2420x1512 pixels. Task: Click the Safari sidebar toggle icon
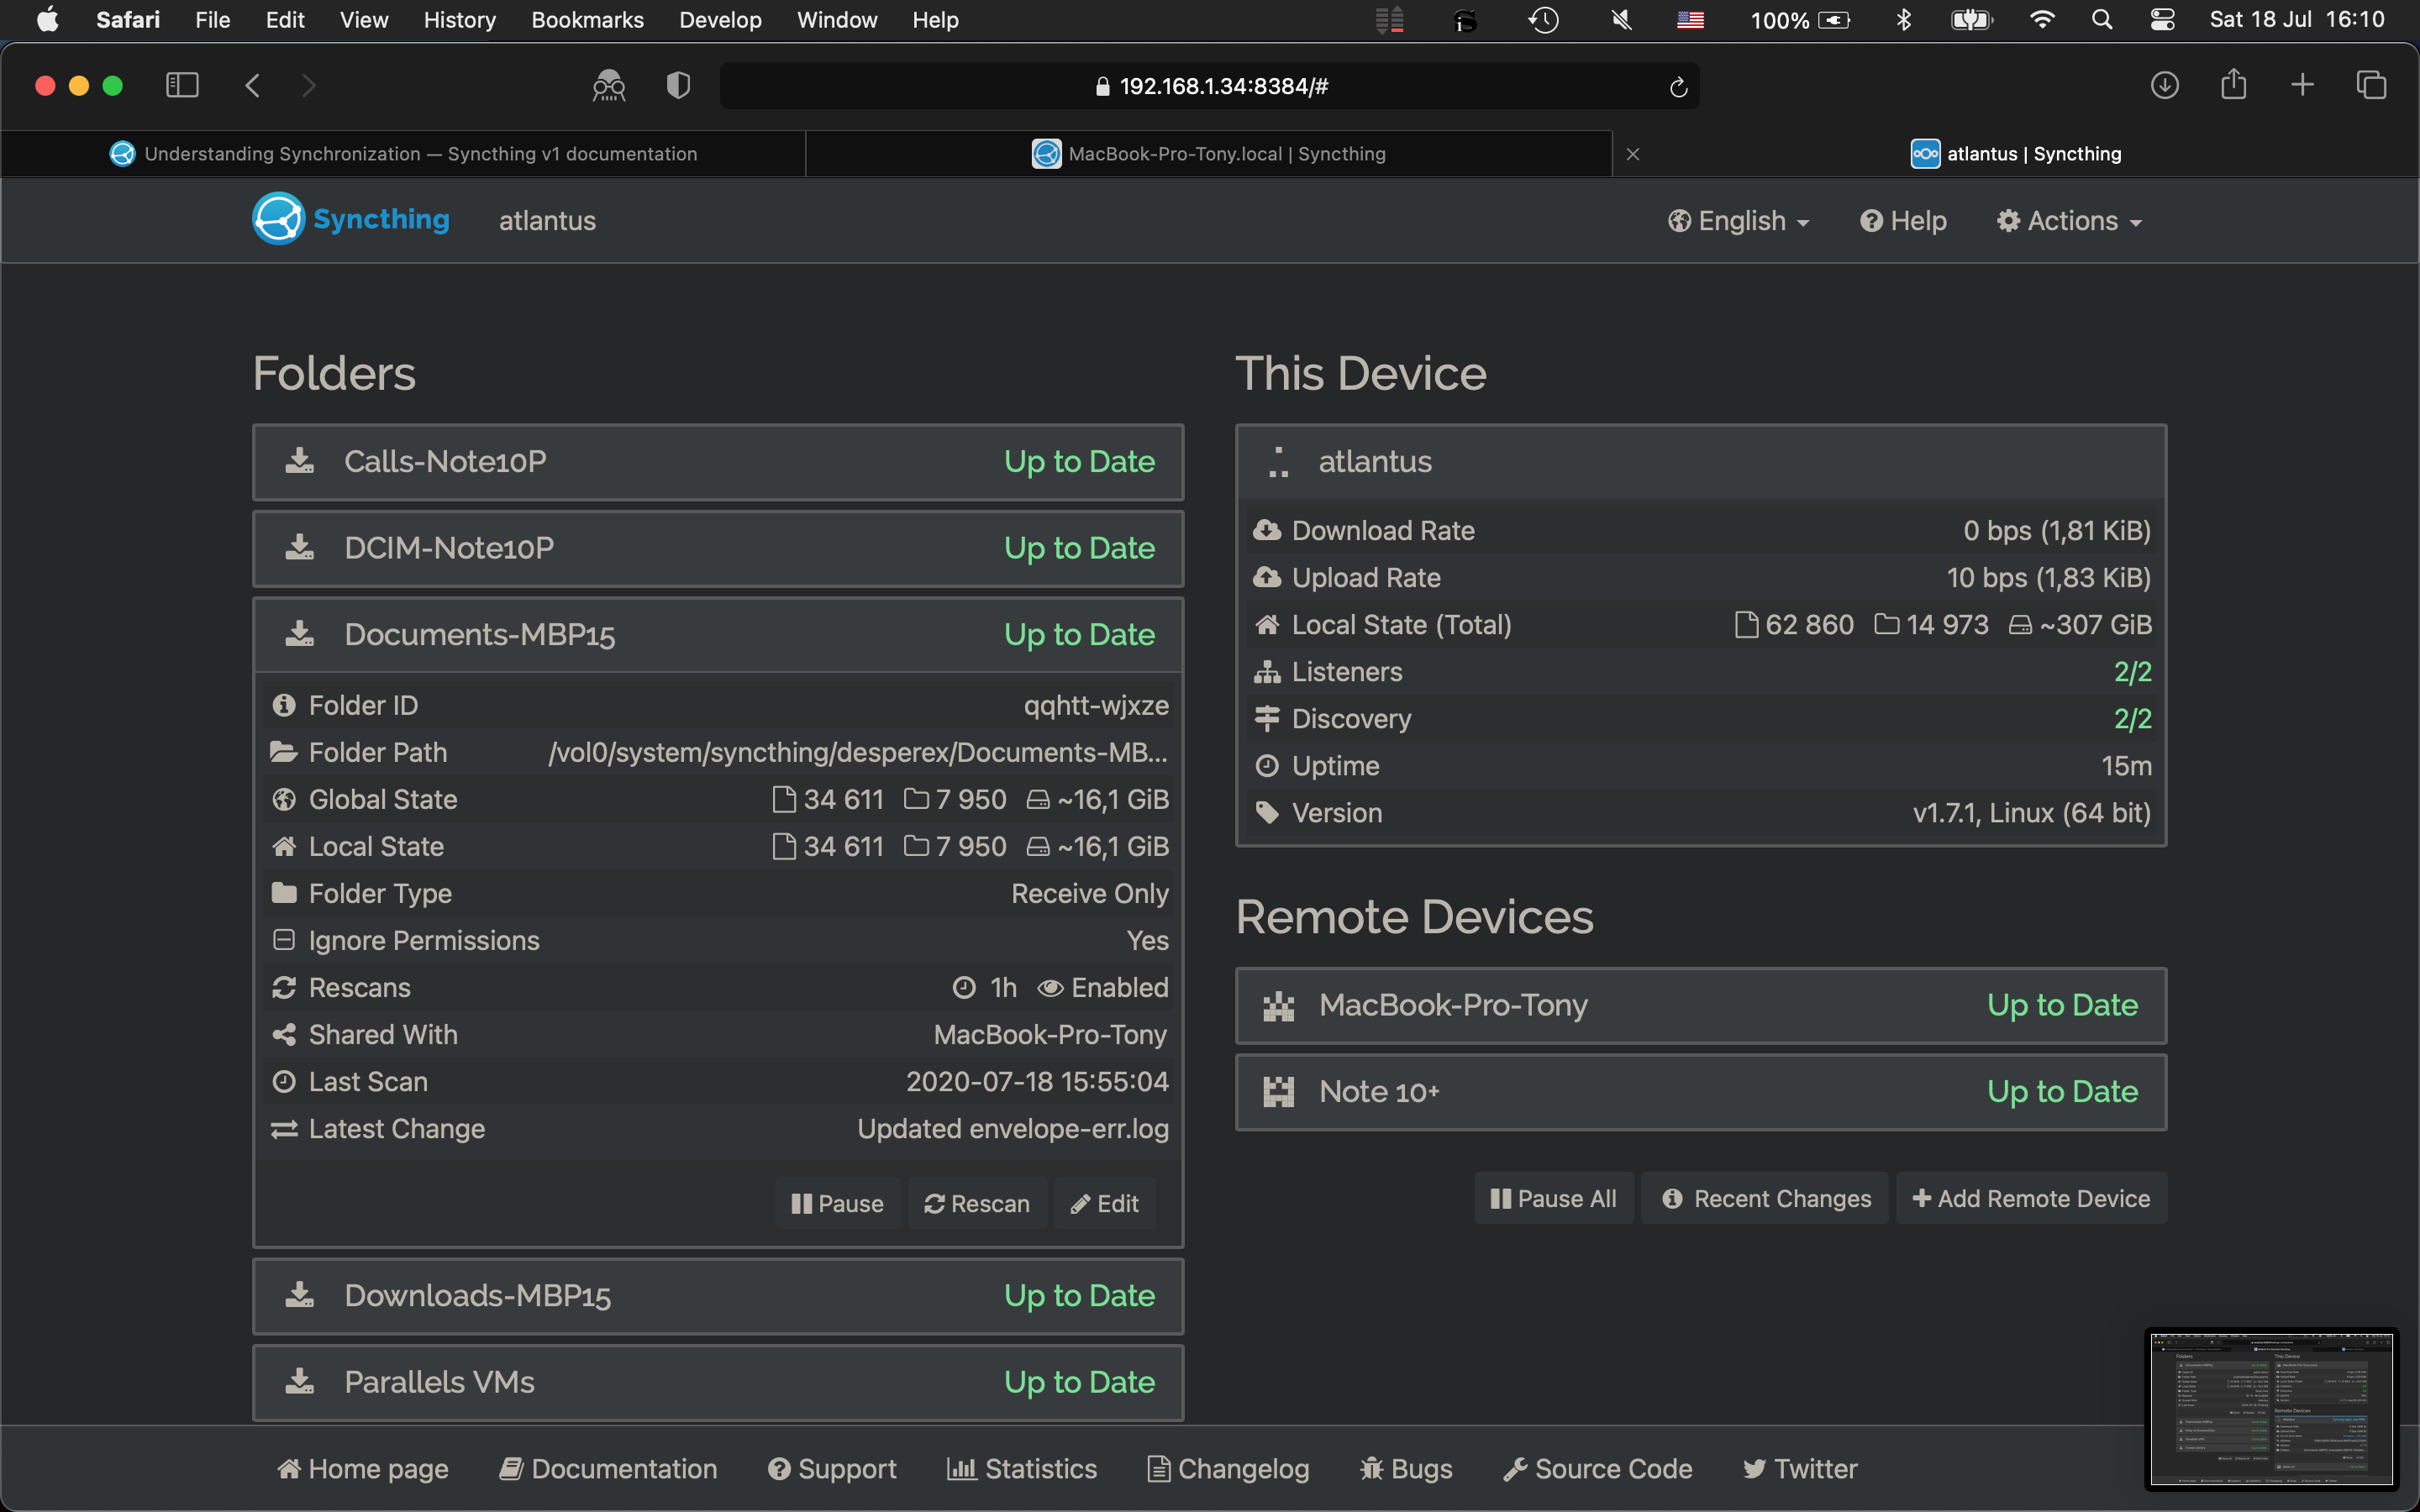pos(182,86)
